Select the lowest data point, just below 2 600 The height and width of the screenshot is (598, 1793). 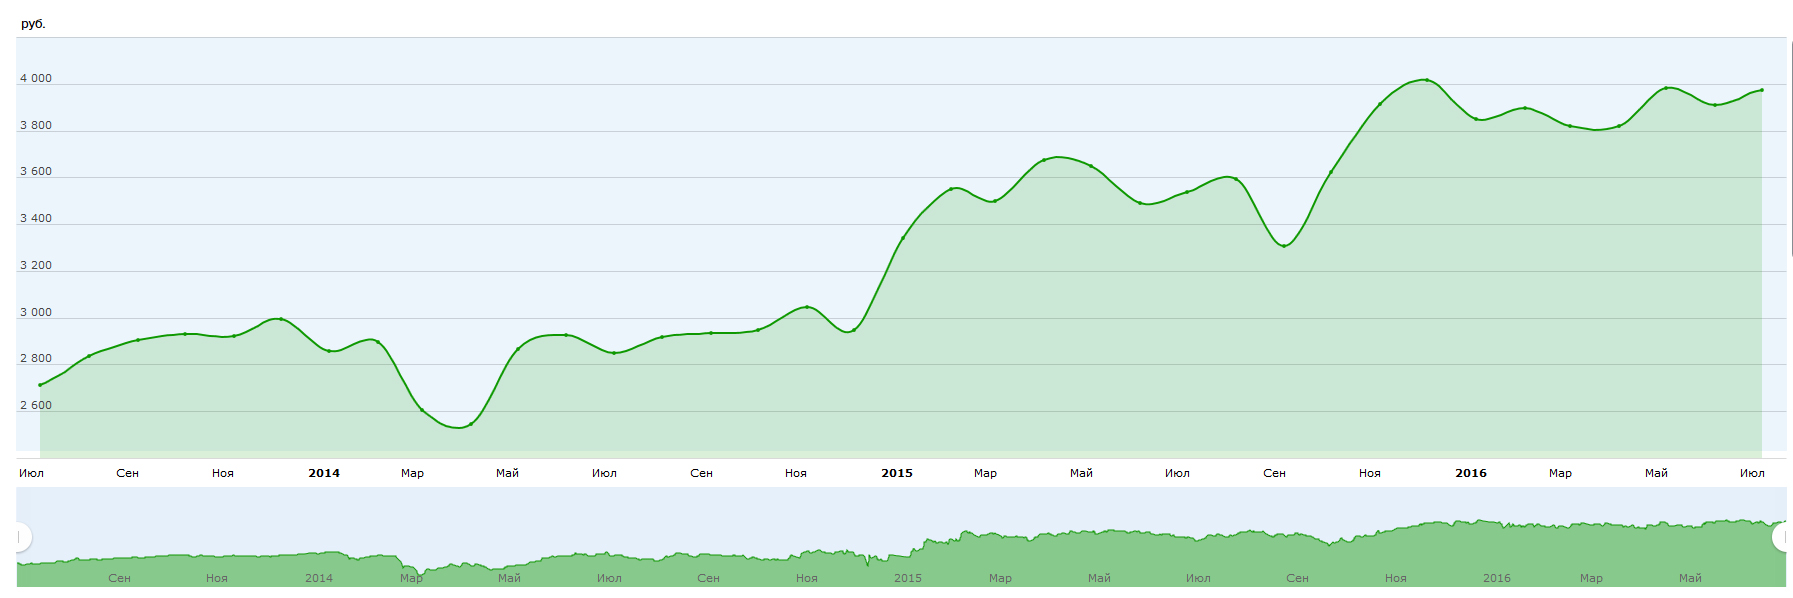[470, 424]
